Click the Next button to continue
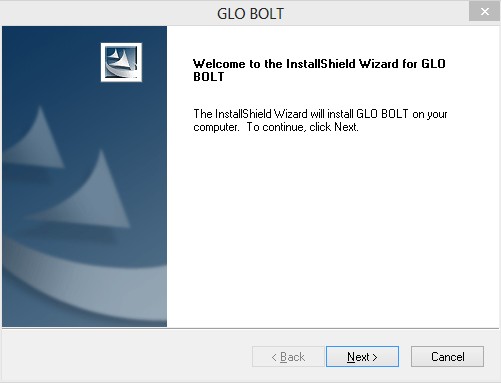This screenshot has width=501, height=383. coord(362,357)
